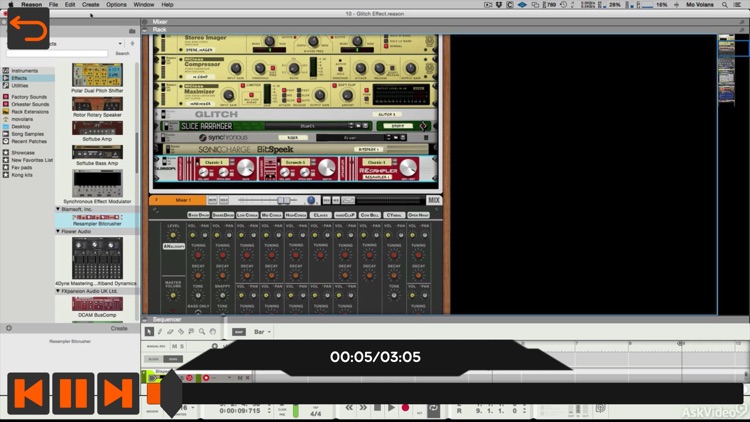The width and height of the screenshot is (750, 422).
Task: Open macOS Spotlight search icon
Action: (x=725, y=4)
